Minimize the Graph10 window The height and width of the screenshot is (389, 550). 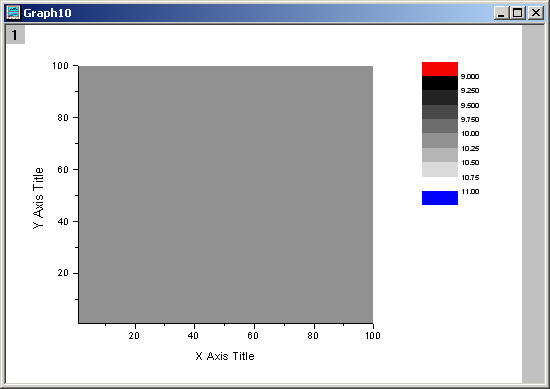point(501,13)
